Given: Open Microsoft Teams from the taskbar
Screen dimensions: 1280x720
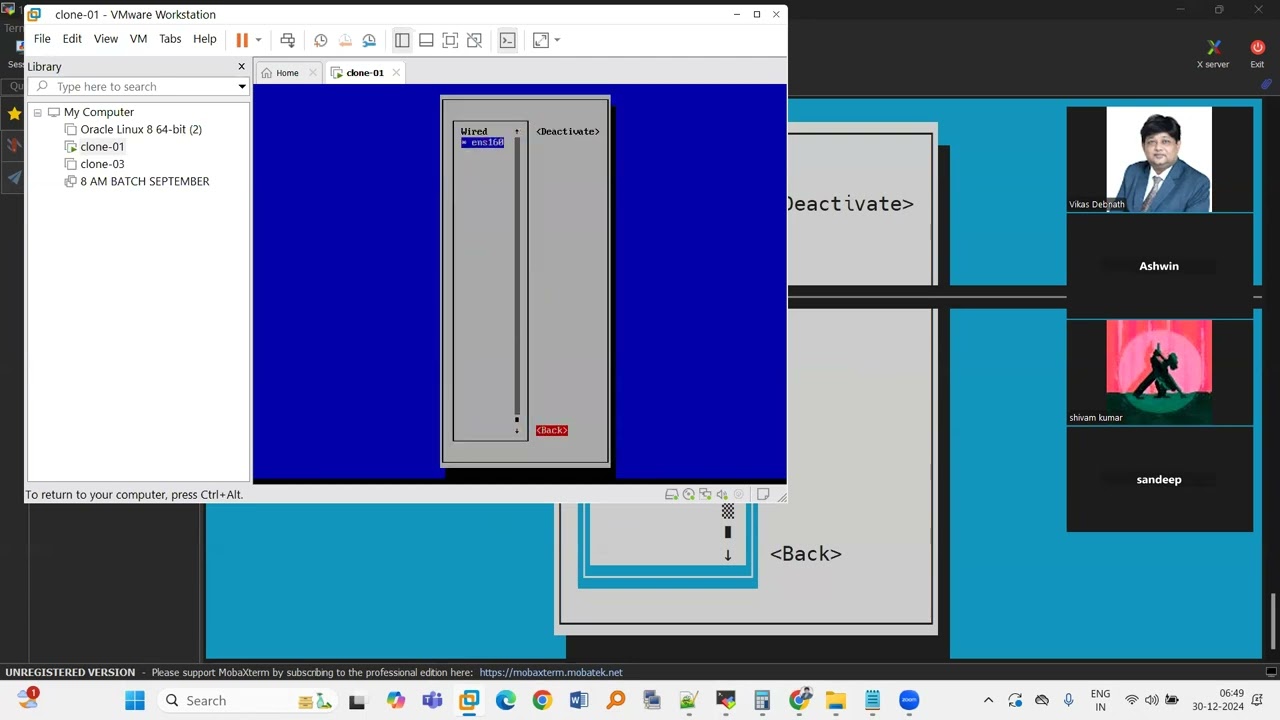Looking at the screenshot, I should 432,700.
